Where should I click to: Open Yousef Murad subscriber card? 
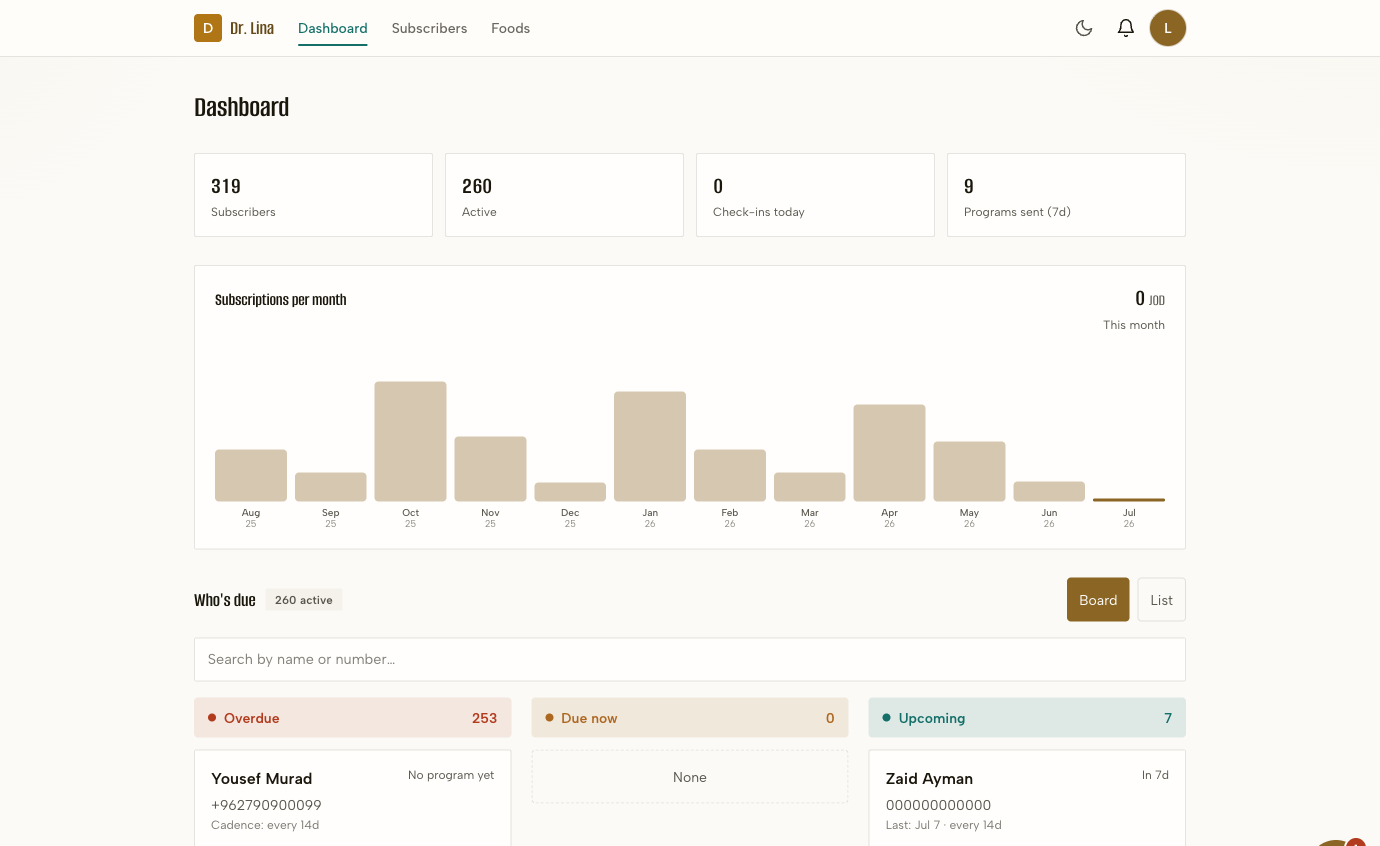pos(352,799)
